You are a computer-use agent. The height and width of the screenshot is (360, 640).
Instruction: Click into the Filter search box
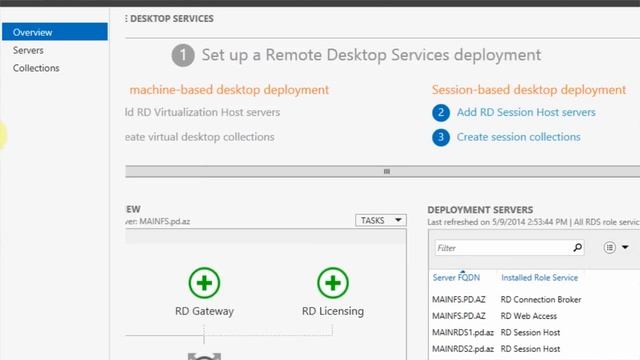coord(509,248)
